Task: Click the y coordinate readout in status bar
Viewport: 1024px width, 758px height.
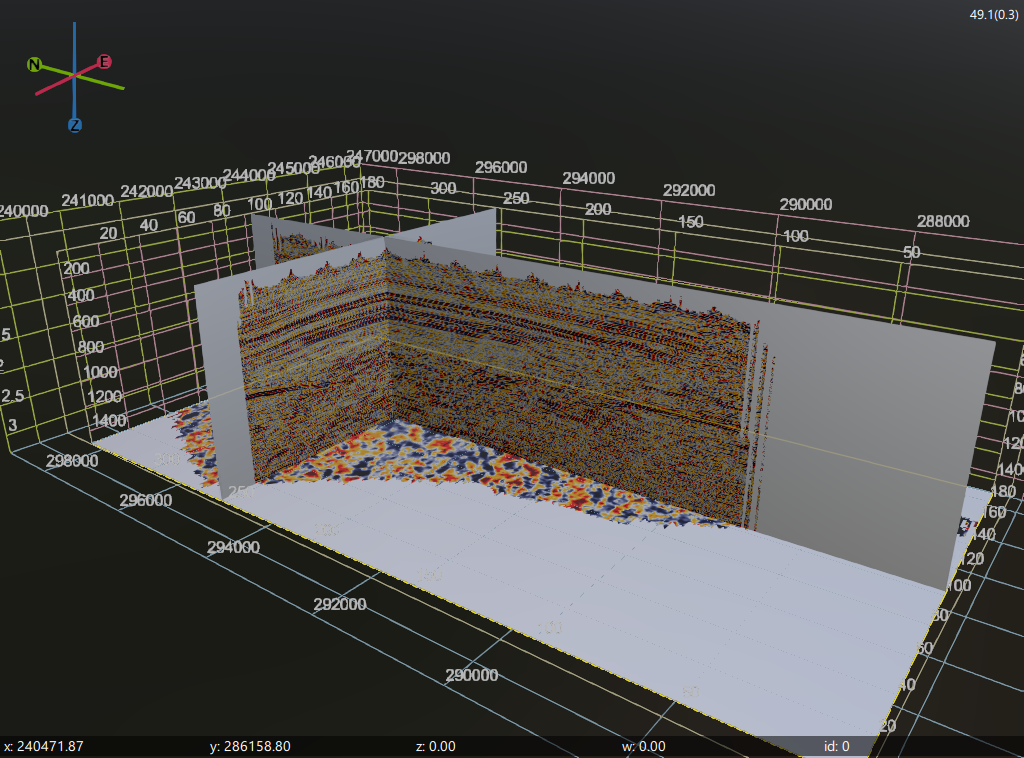Action: pyautogui.click(x=250, y=746)
